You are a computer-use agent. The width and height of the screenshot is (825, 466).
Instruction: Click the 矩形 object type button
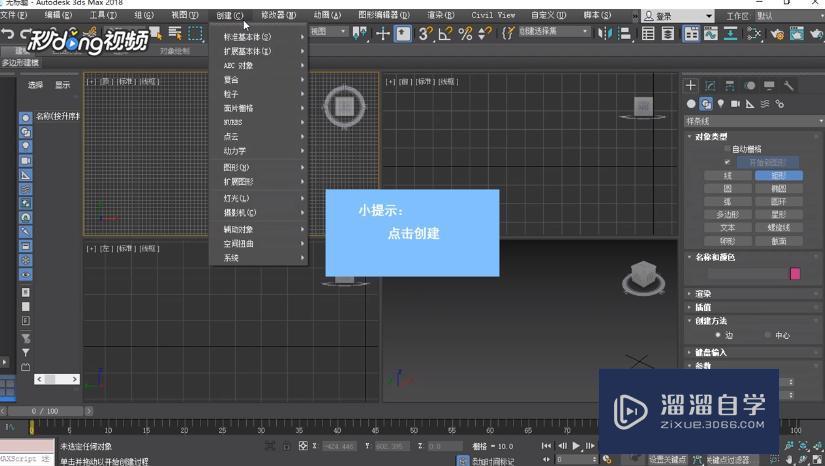tap(777, 175)
